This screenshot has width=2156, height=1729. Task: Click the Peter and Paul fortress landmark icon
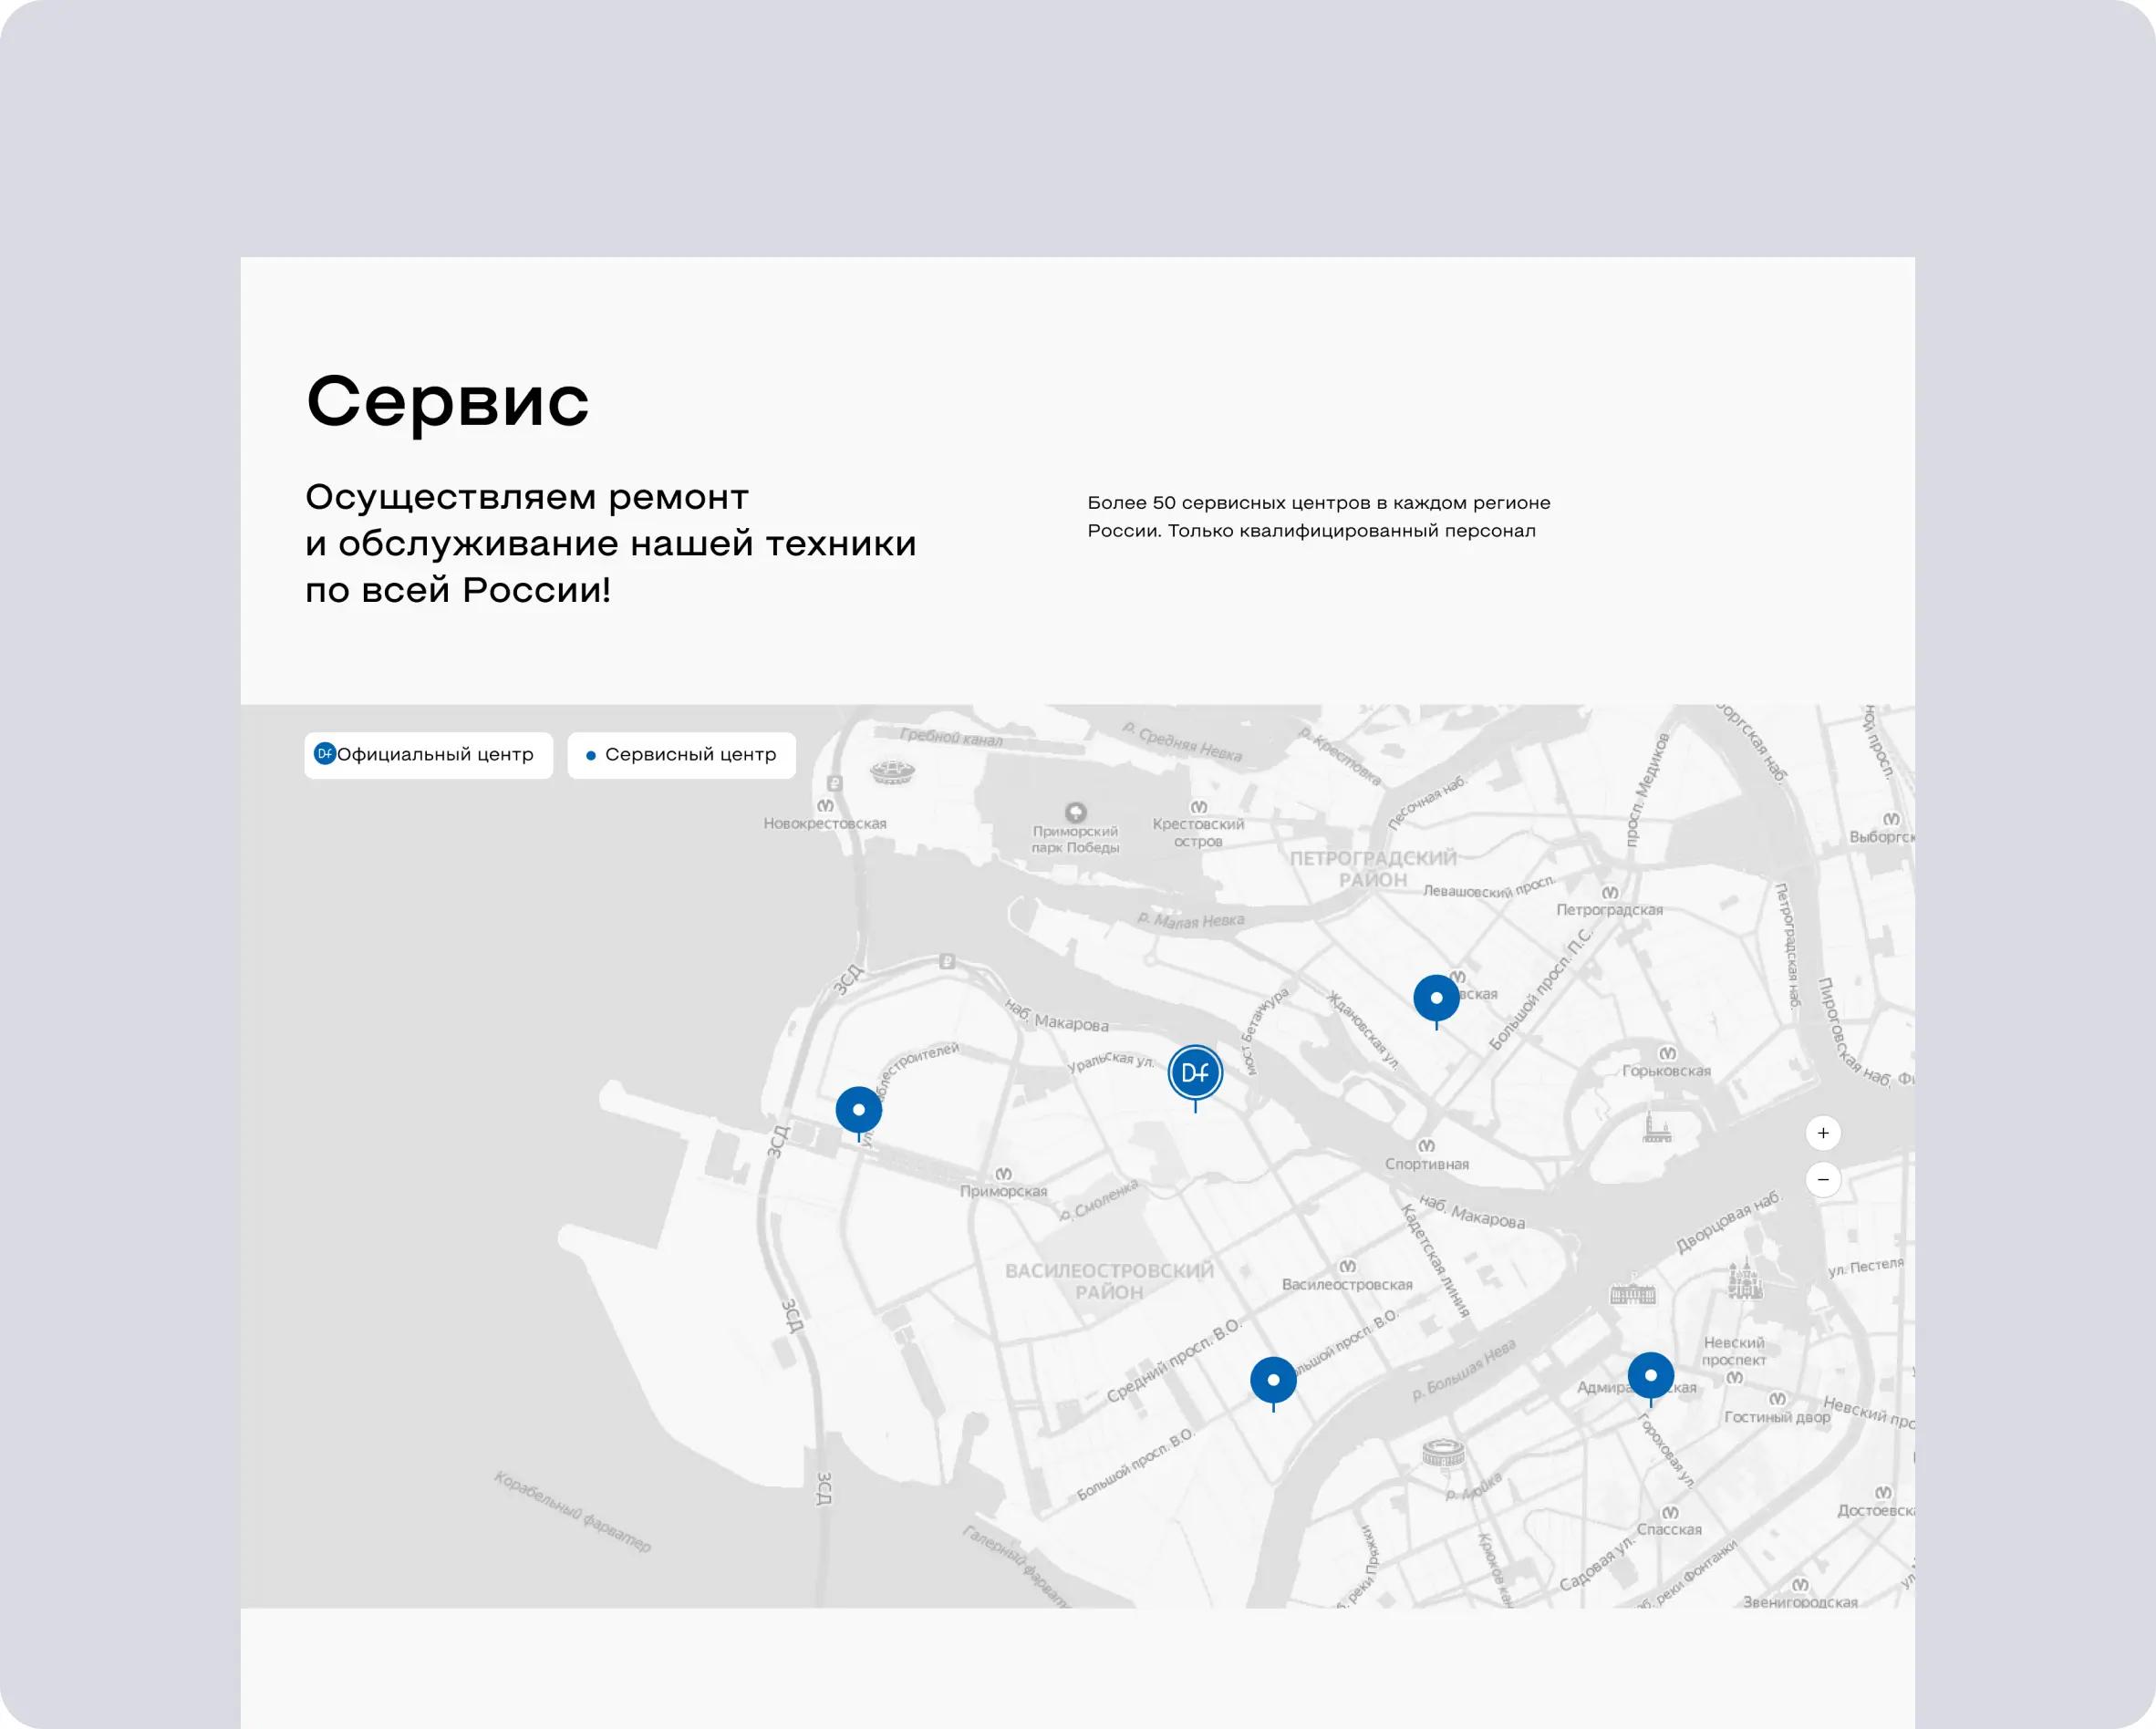pyautogui.click(x=1656, y=1127)
